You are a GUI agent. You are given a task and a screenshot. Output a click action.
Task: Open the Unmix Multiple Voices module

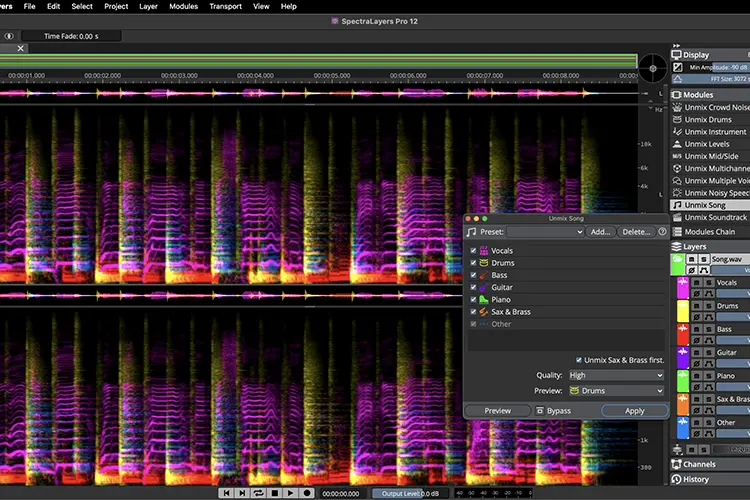point(711,180)
